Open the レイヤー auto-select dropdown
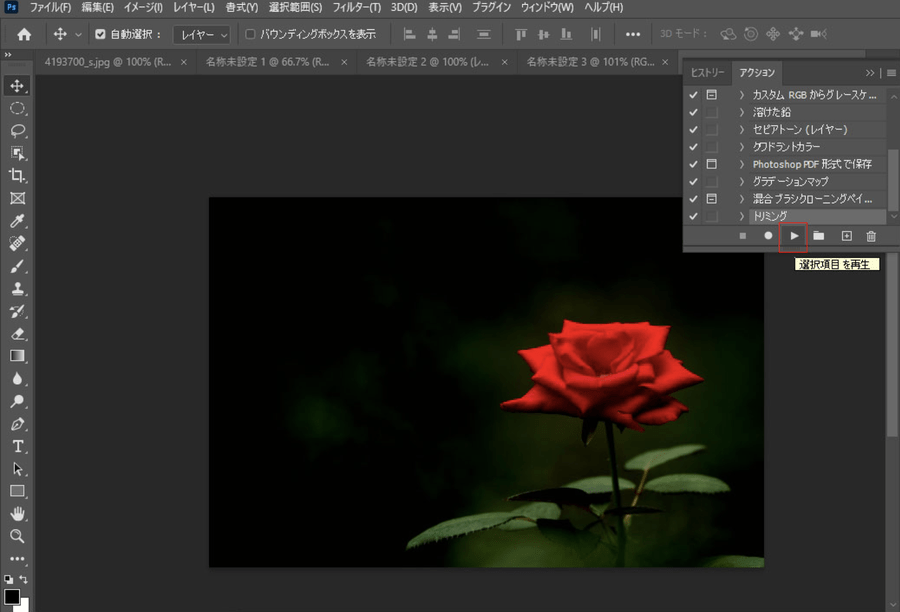900x612 pixels. pyautogui.click(x=202, y=34)
